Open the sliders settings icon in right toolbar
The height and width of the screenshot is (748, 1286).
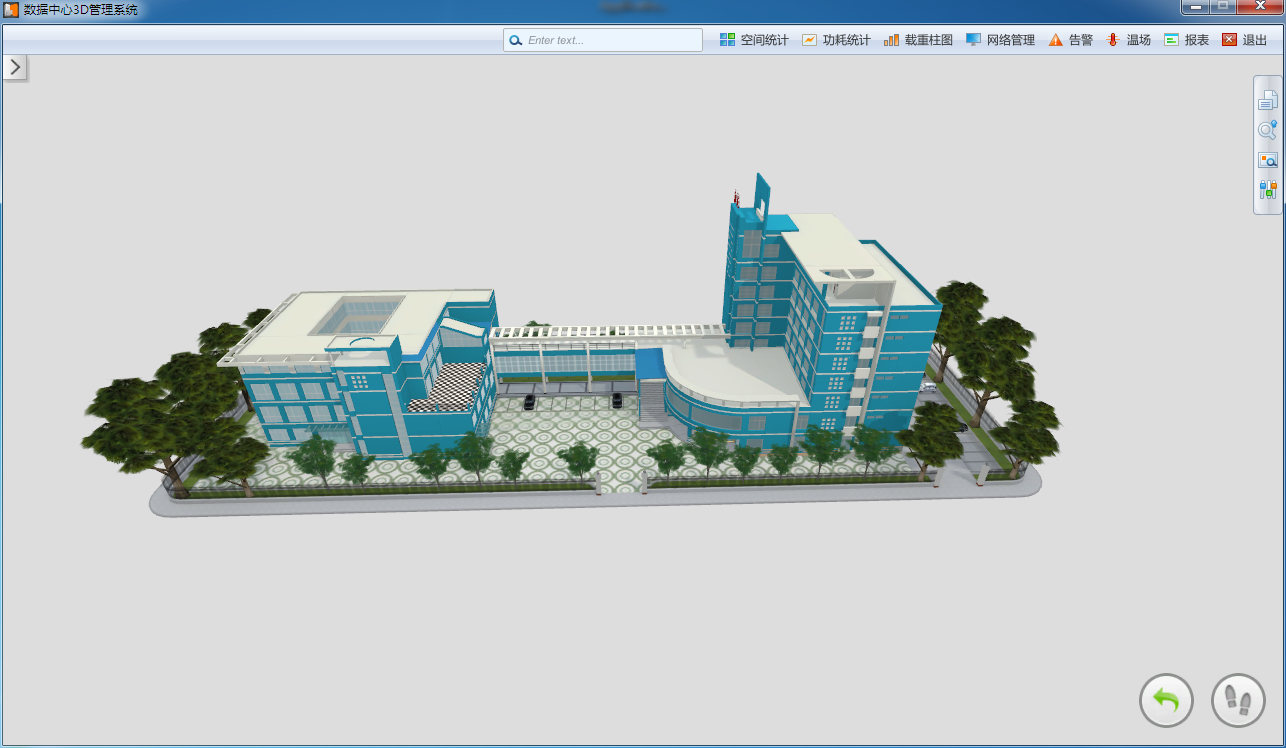pyautogui.click(x=1268, y=190)
